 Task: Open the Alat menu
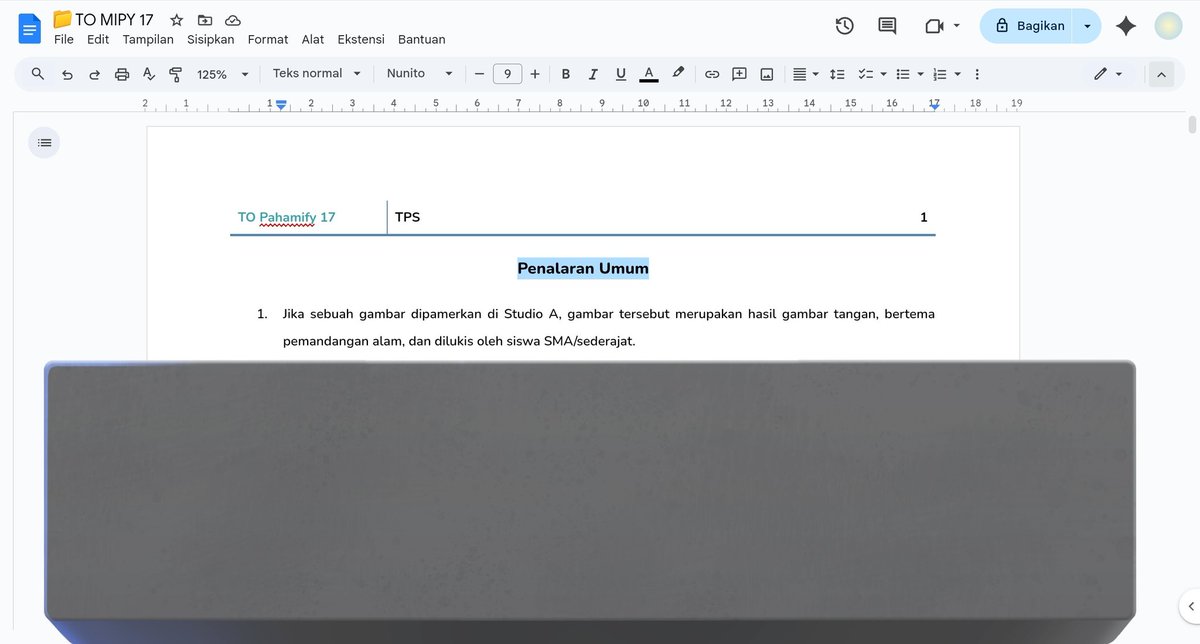313,40
